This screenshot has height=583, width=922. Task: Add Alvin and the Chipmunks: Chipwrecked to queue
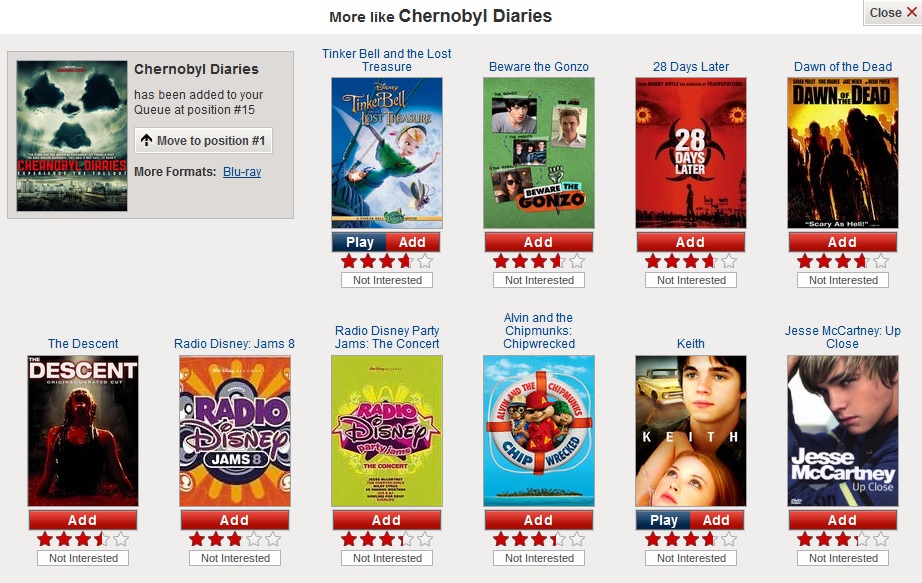539,520
